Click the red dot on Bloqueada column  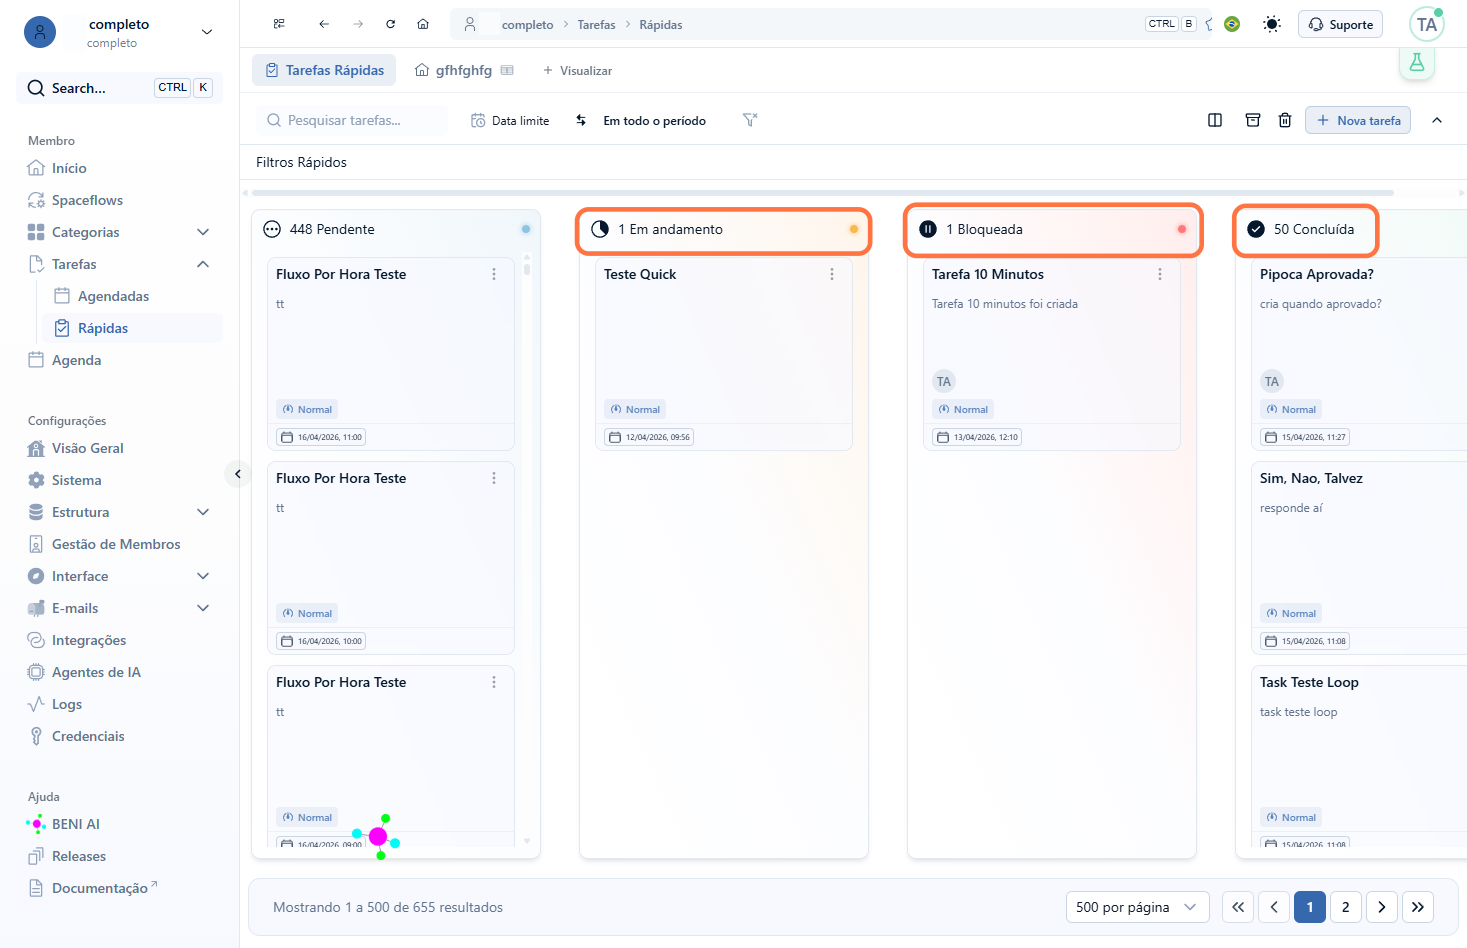click(x=1182, y=229)
